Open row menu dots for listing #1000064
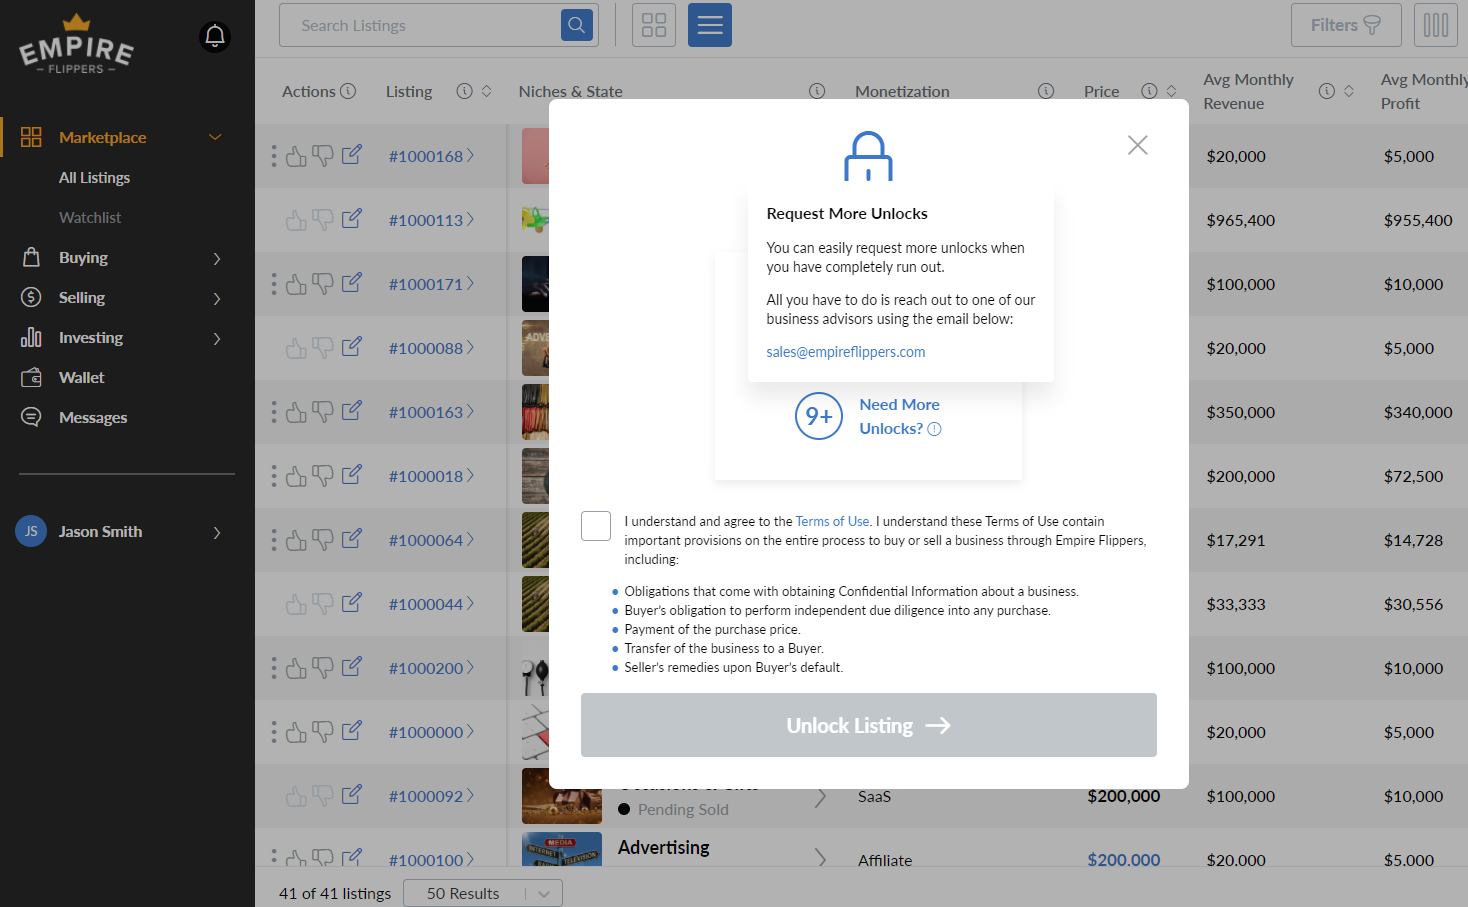The height and width of the screenshot is (907, 1468). [x=274, y=540]
